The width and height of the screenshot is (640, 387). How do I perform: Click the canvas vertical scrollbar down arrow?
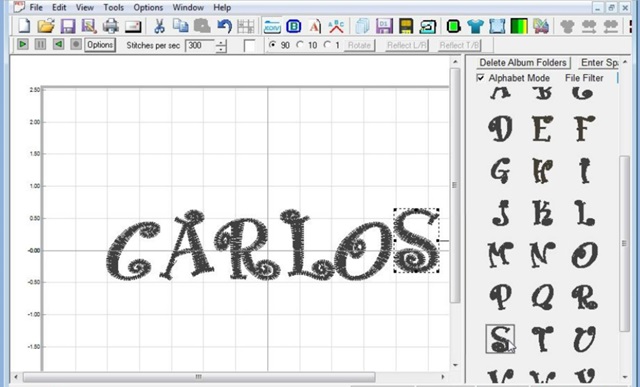click(455, 365)
